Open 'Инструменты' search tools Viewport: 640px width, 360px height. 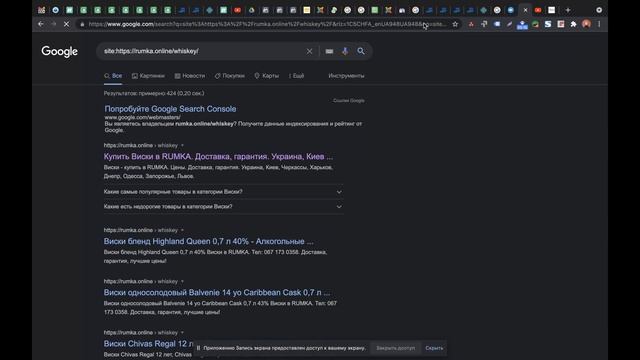pyautogui.click(x=346, y=76)
